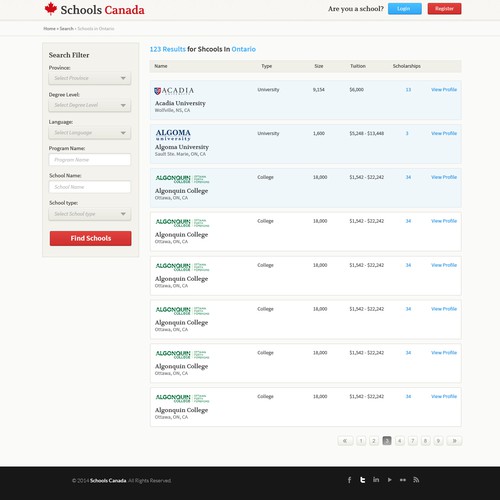The height and width of the screenshot is (500, 500).
Task: Open the Algoma University name link
Action: click(x=182, y=147)
